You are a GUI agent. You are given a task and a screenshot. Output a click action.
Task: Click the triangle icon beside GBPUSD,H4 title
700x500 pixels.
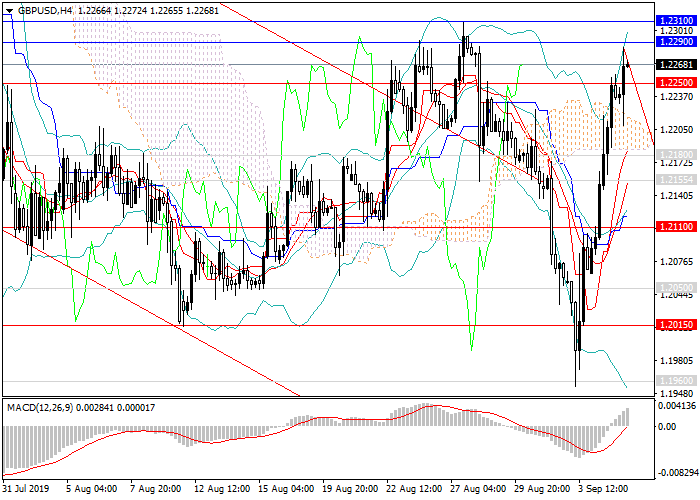point(9,9)
